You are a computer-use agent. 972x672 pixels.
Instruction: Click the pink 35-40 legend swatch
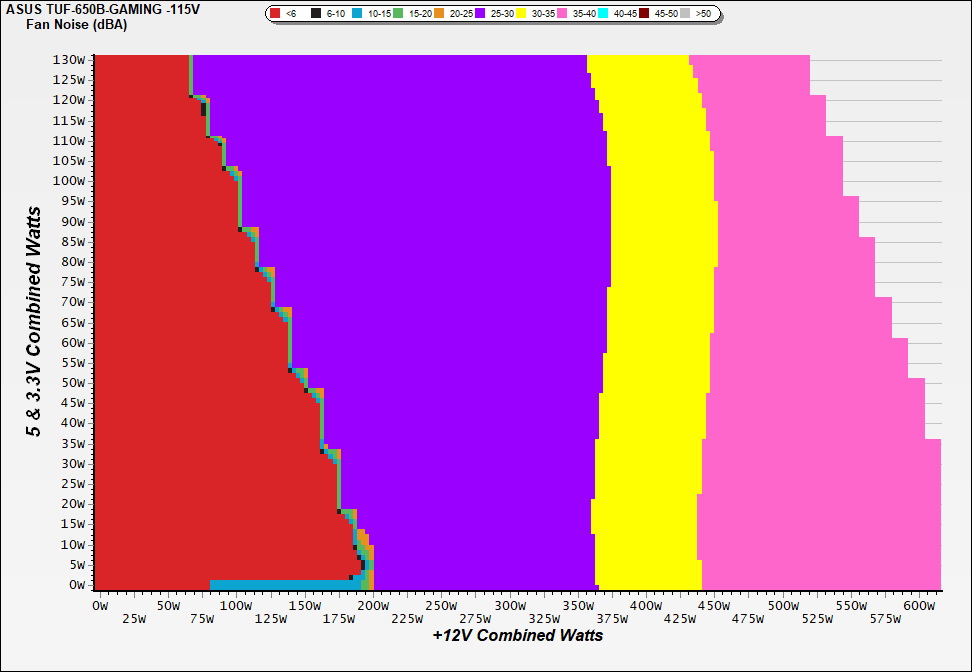point(563,14)
